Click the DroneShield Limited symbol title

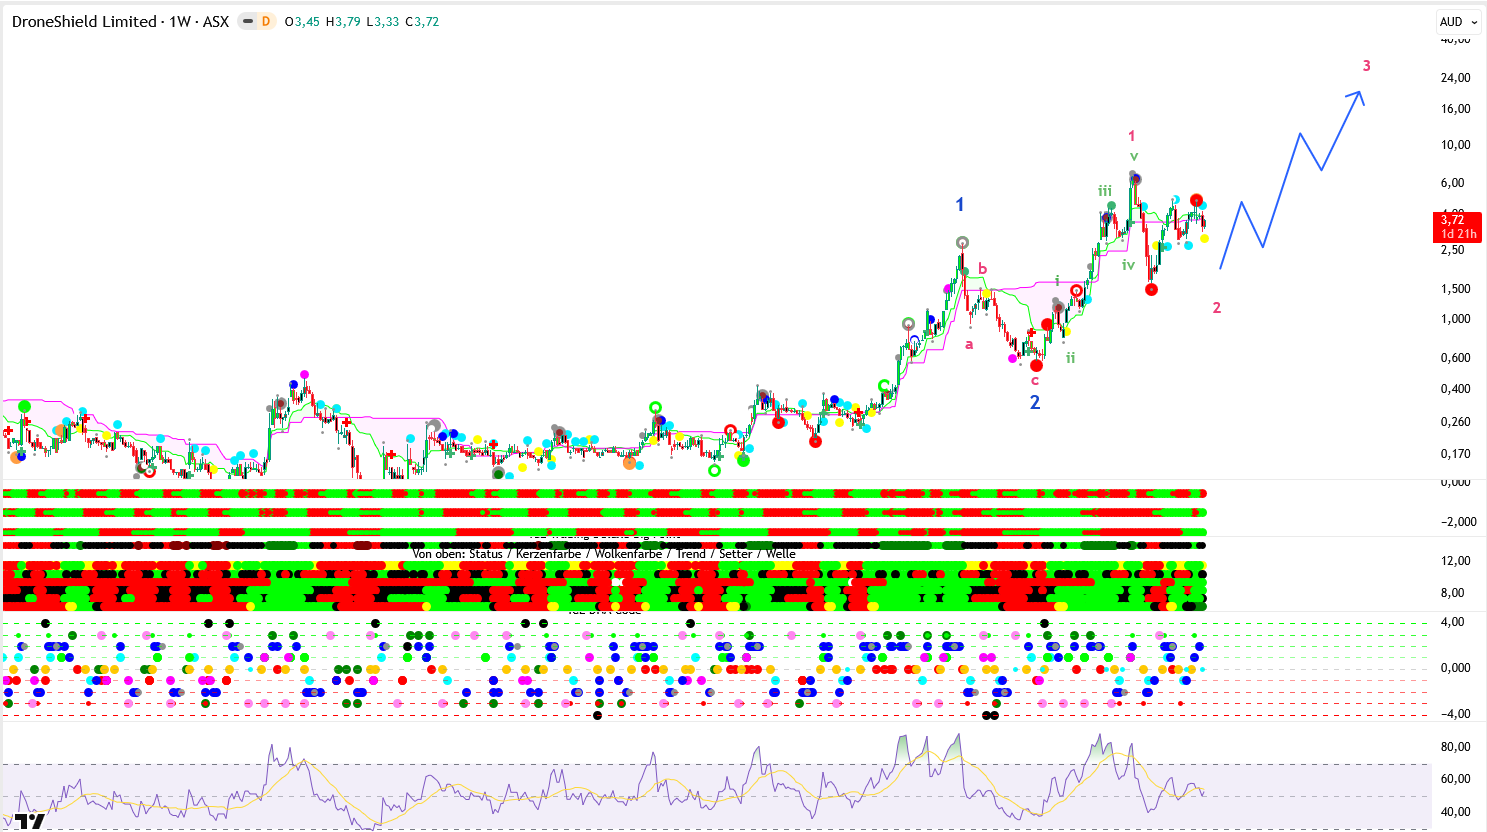pyautogui.click(x=84, y=21)
